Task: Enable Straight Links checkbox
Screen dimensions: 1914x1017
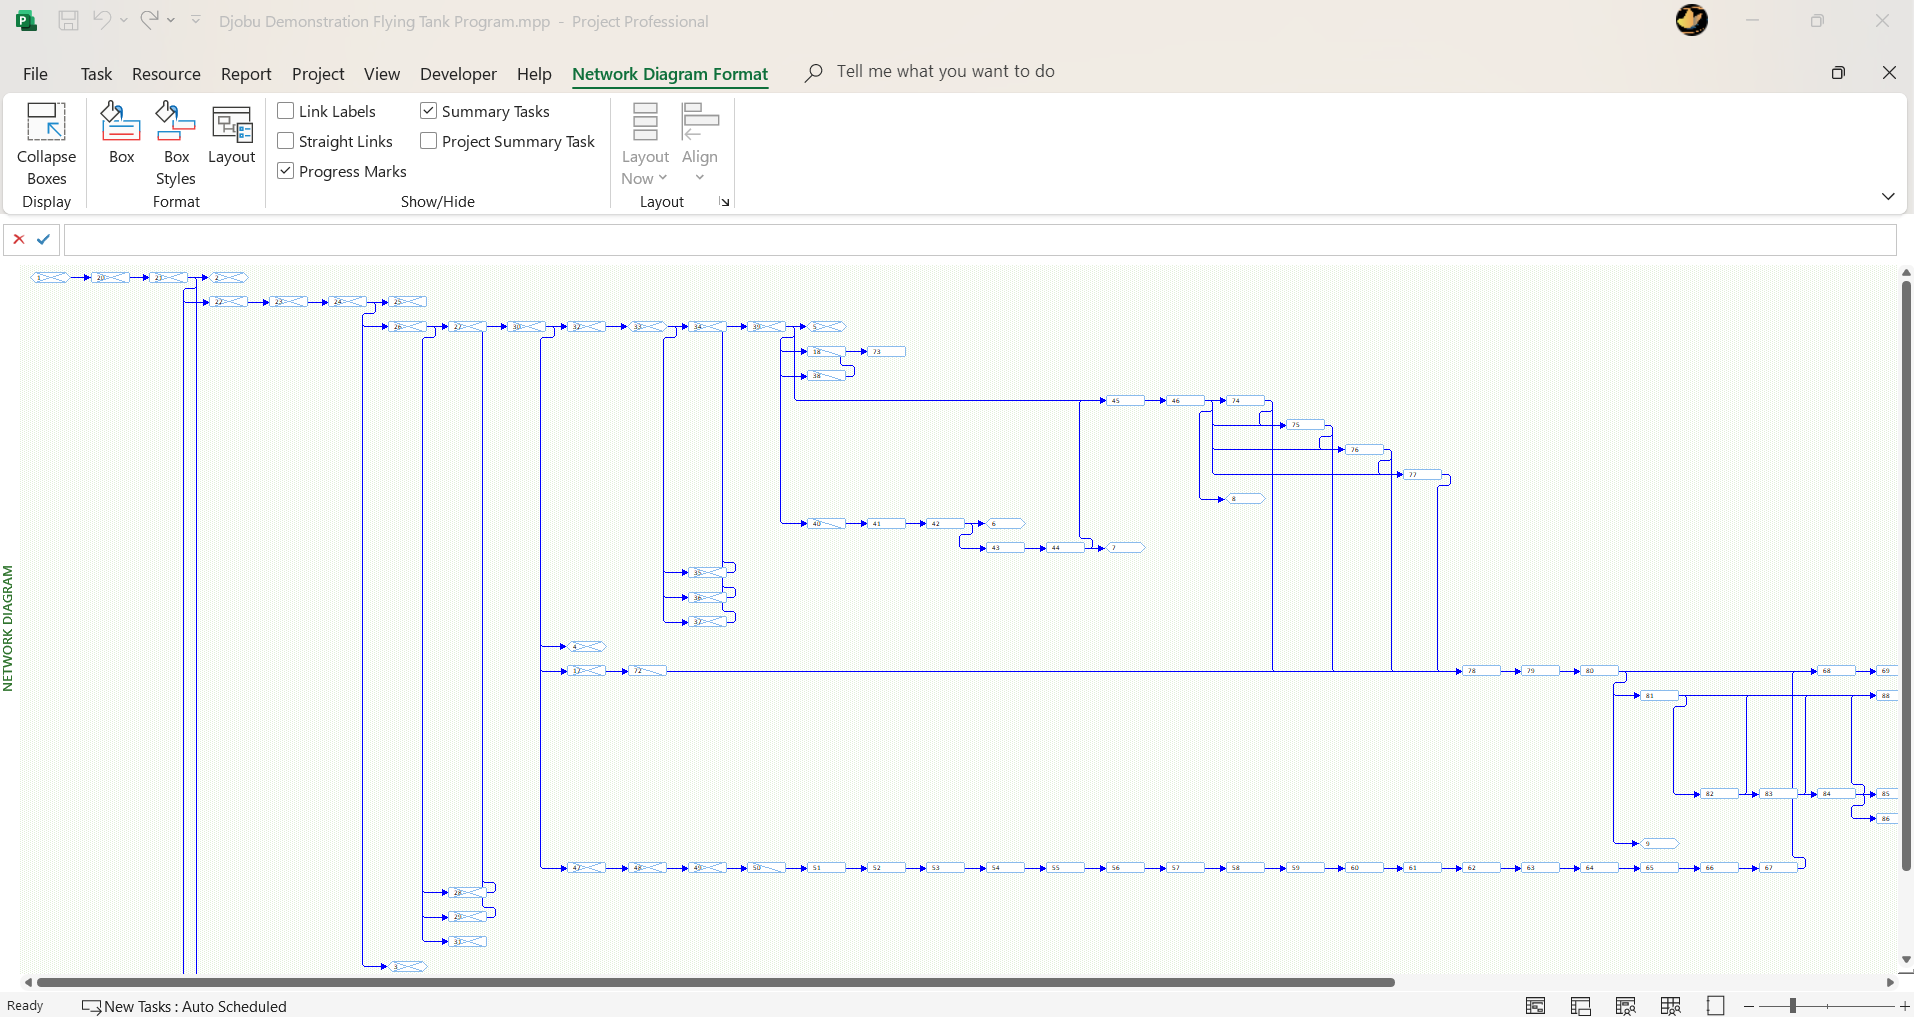Action: coord(286,141)
